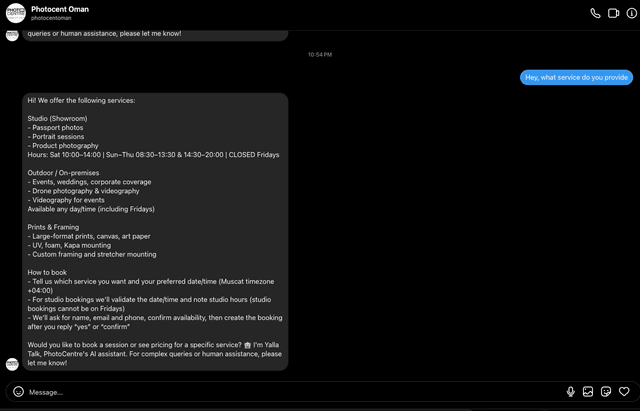
Task: Click the "Hi! We offer the following services" line
Action: point(81,100)
